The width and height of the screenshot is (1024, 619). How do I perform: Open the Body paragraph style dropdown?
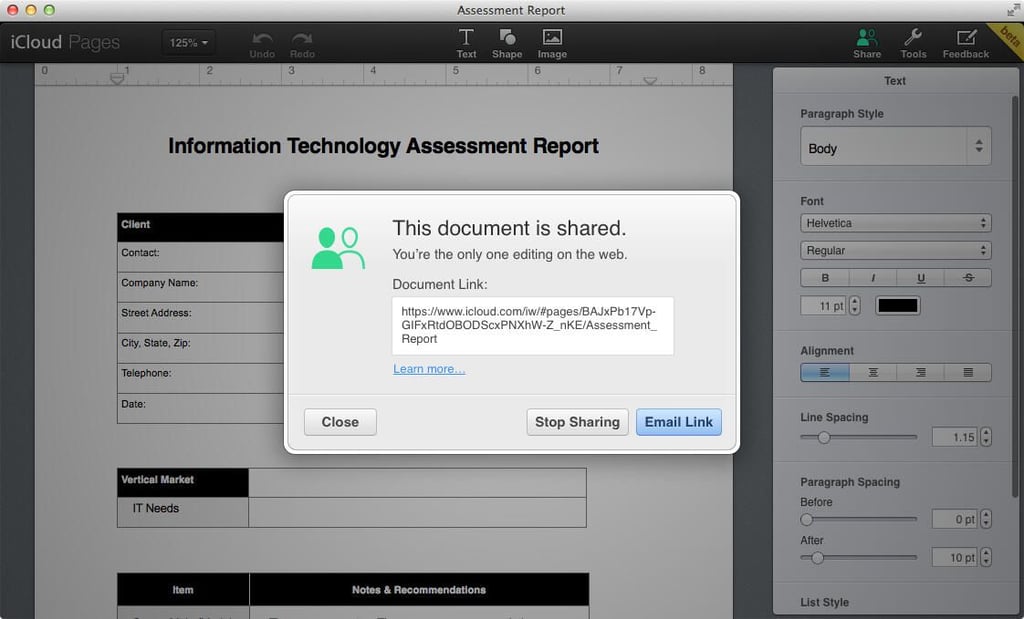point(895,146)
